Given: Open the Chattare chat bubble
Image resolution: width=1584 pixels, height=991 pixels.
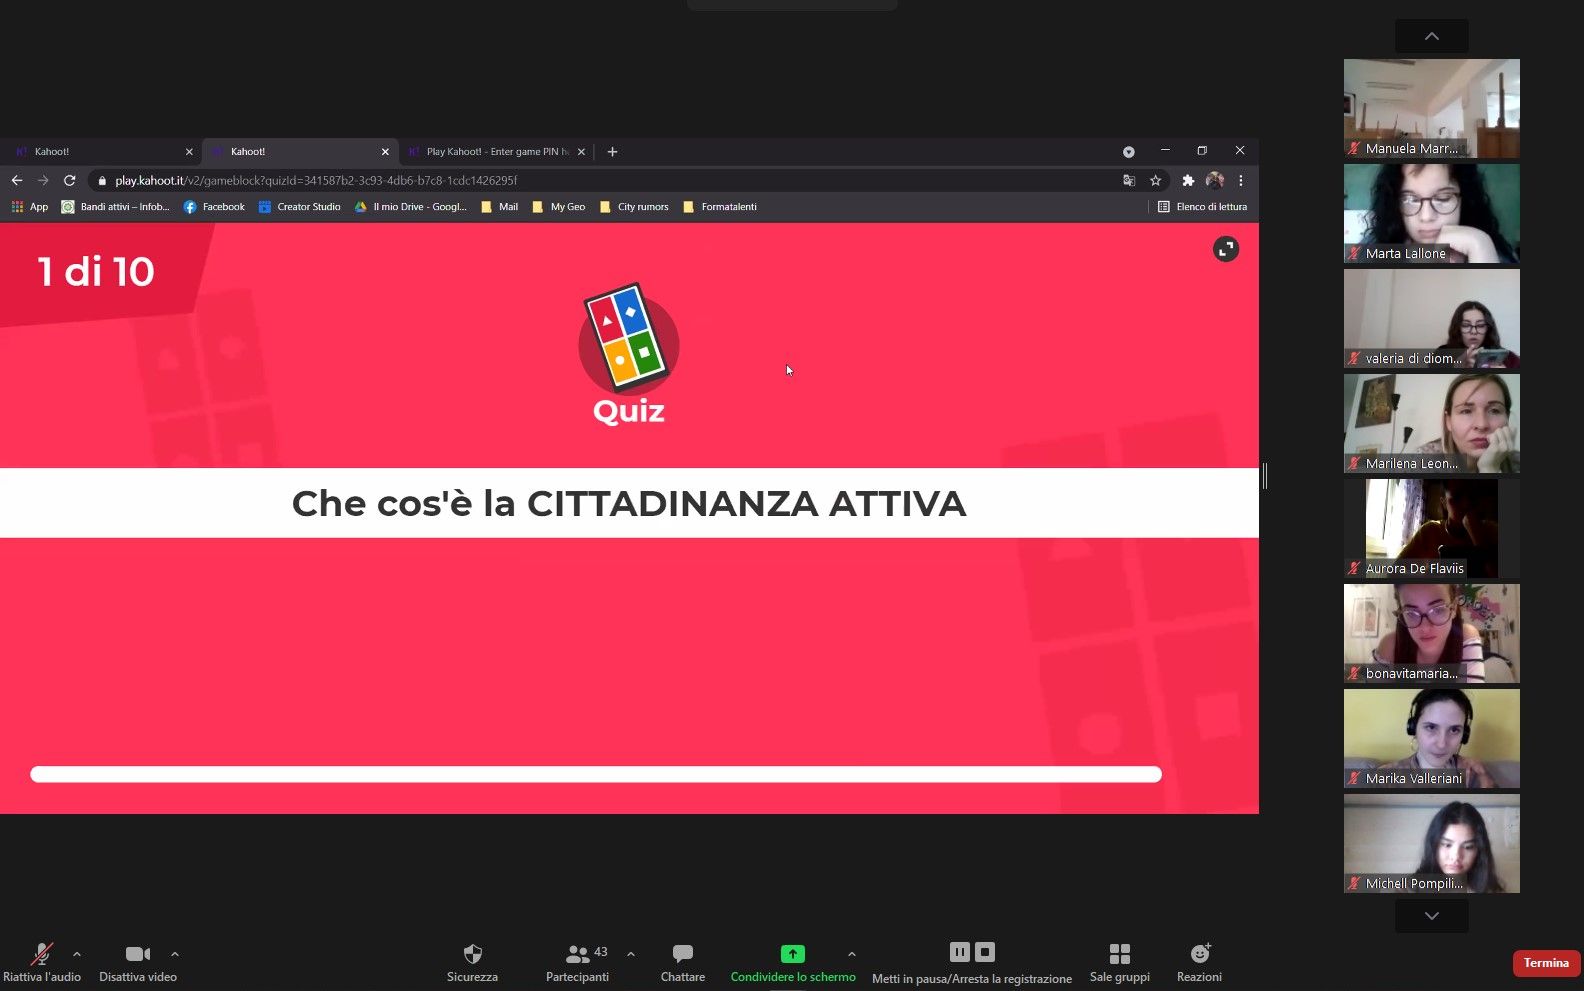Looking at the screenshot, I should click(x=683, y=954).
